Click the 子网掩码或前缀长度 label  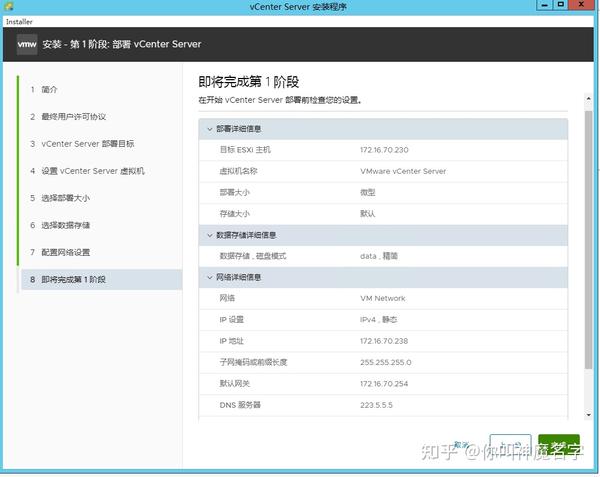pos(253,362)
